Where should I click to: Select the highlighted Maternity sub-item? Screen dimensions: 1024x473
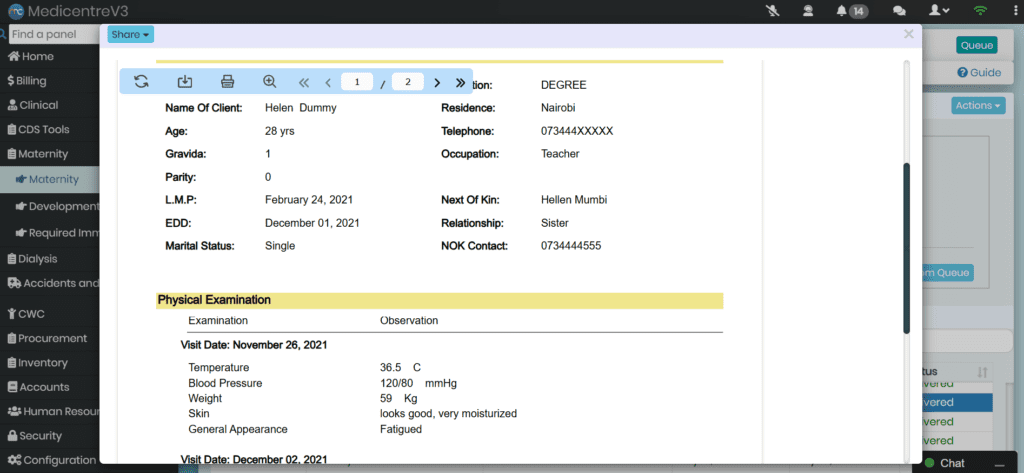50,179
